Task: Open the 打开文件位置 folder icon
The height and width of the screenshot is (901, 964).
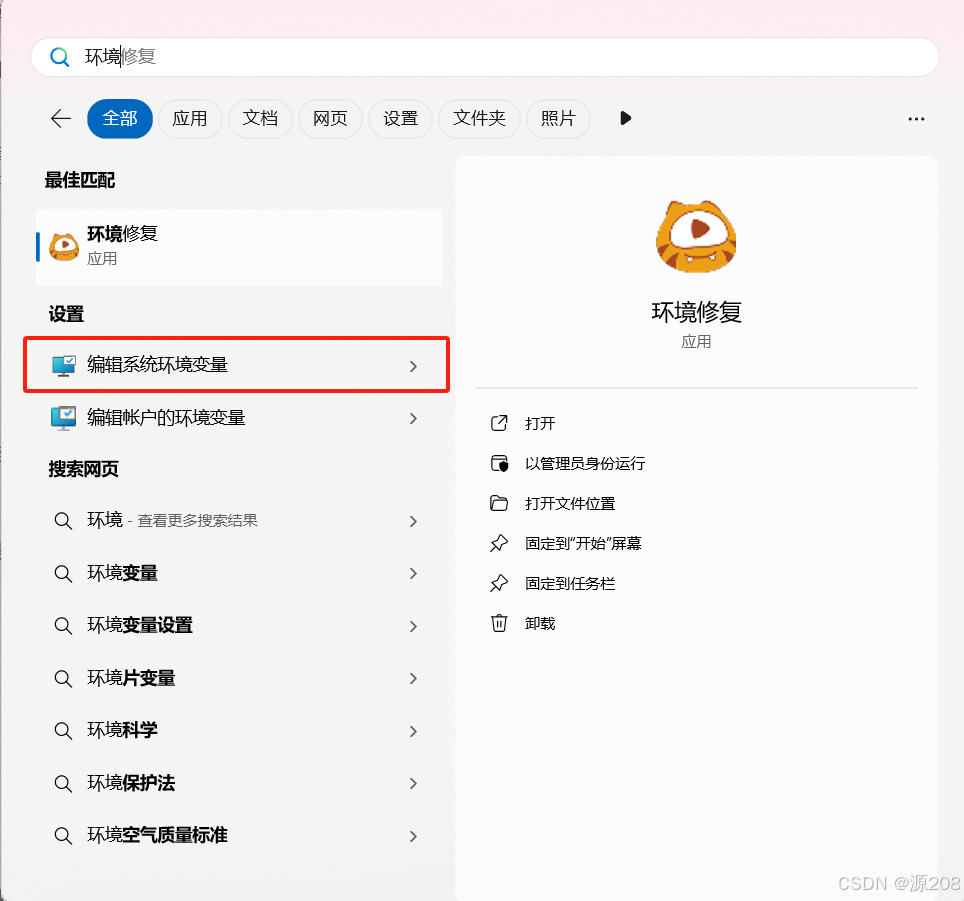Action: [499, 503]
